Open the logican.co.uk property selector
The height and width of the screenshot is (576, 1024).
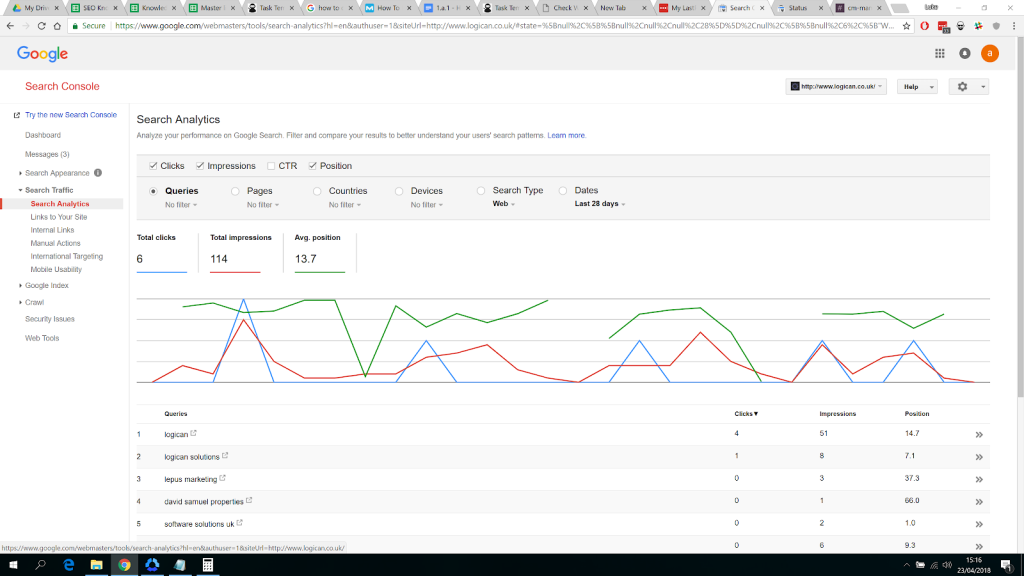pos(836,86)
